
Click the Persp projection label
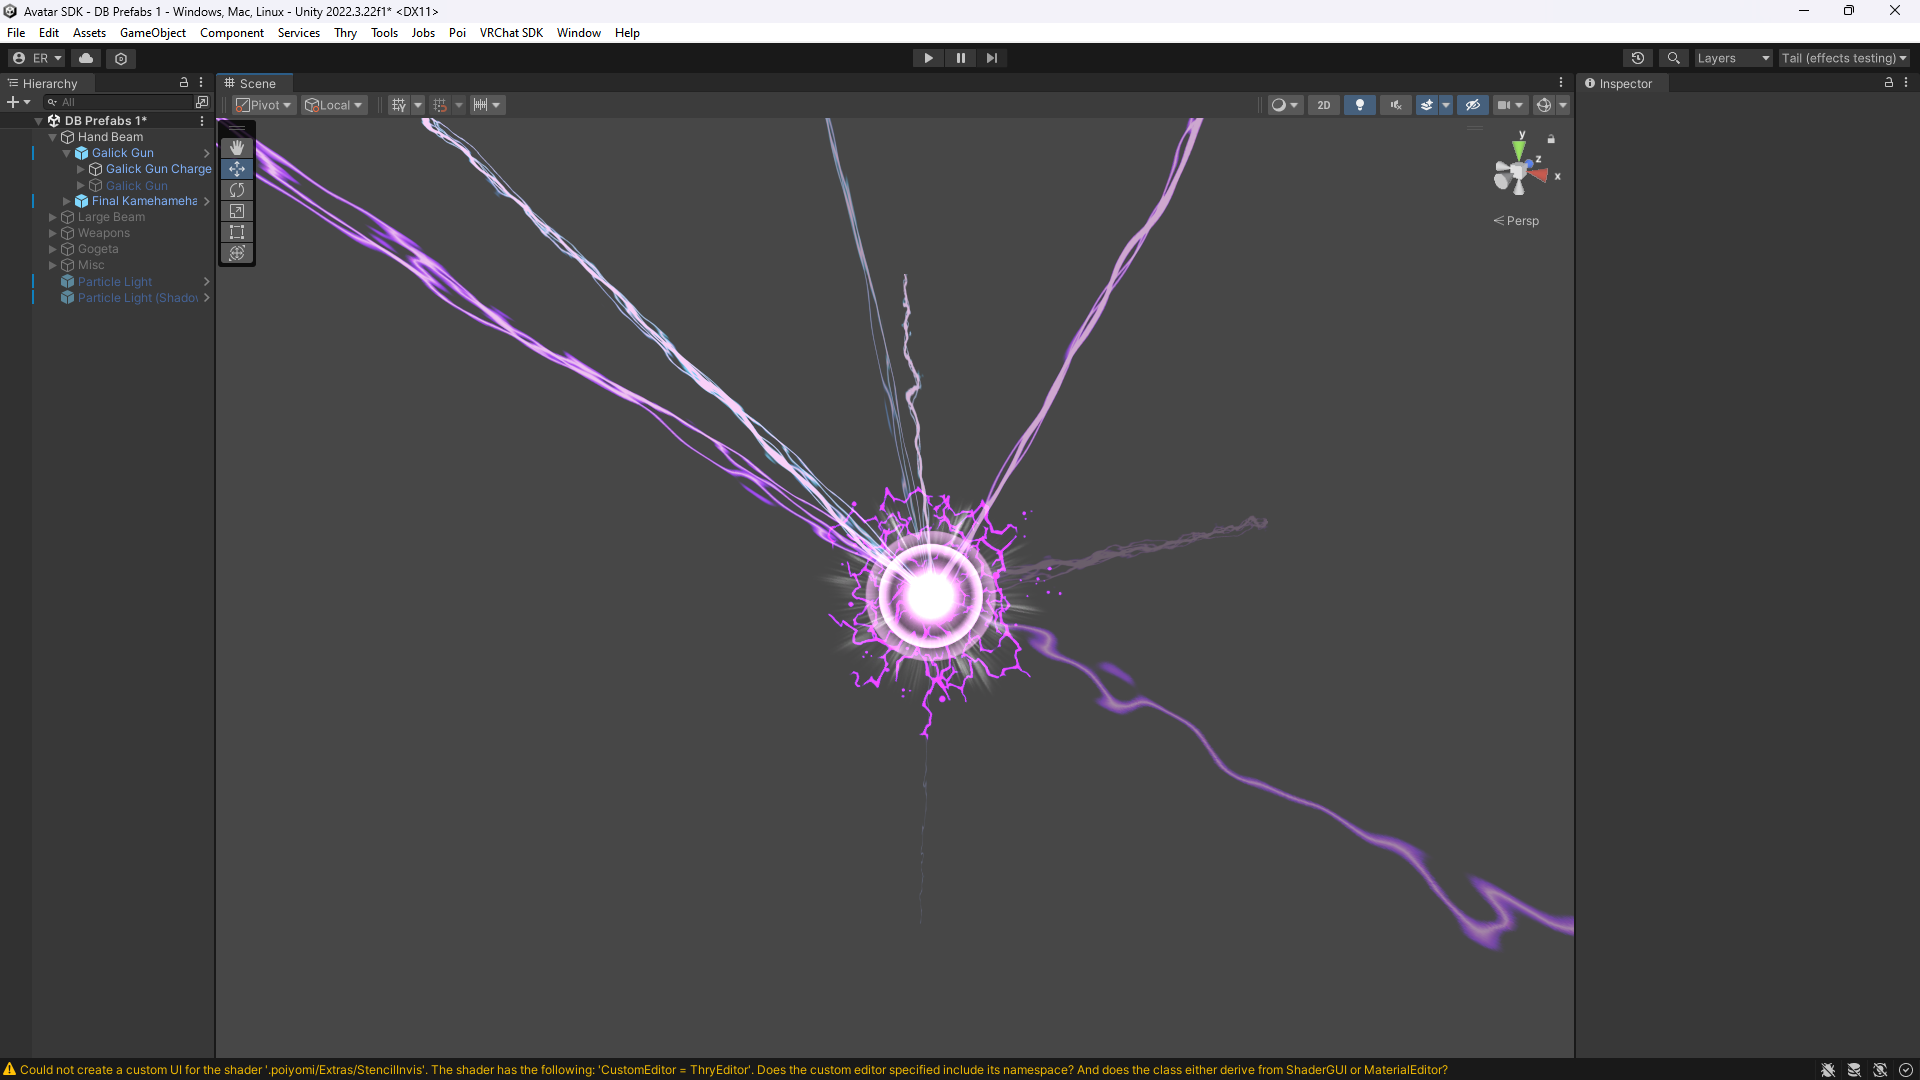[x=1522, y=221]
